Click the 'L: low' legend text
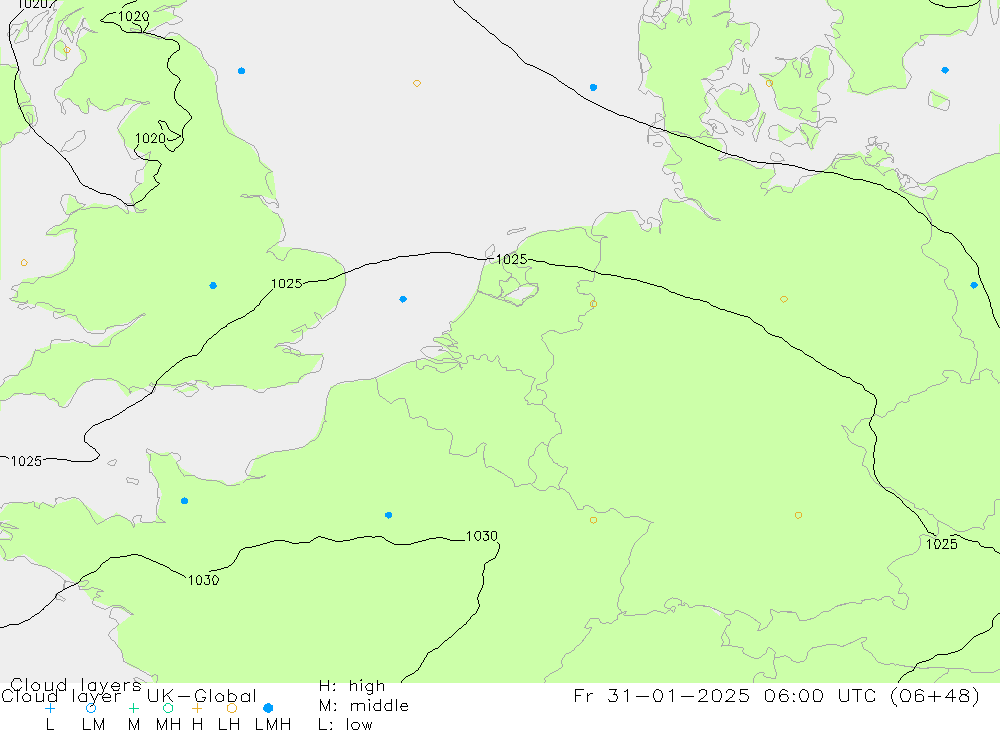This screenshot has height=733, width=1000. (x=345, y=725)
